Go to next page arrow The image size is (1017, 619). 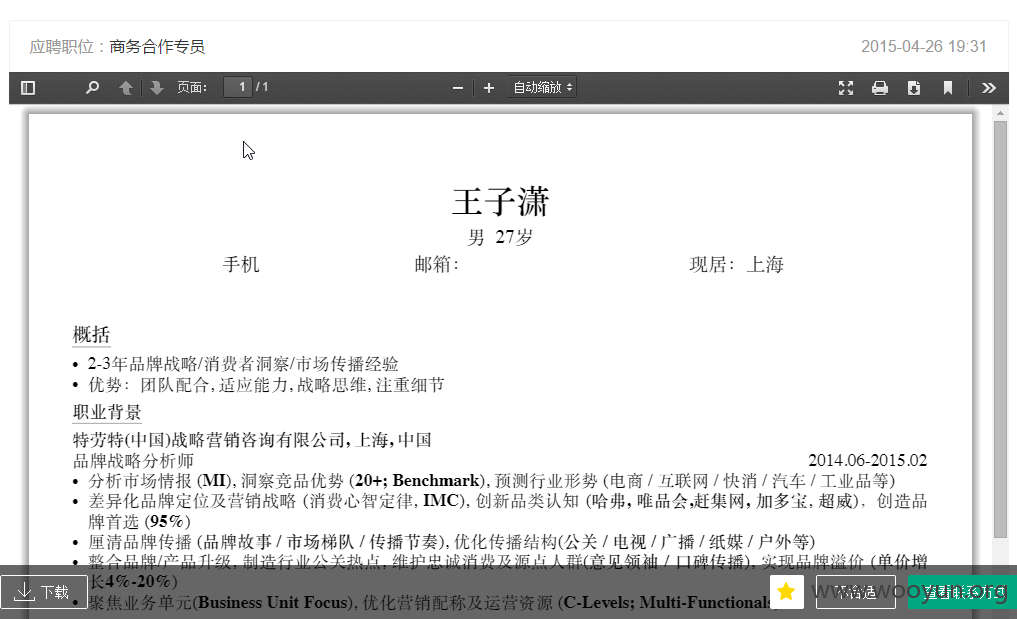(x=156, y=88)
